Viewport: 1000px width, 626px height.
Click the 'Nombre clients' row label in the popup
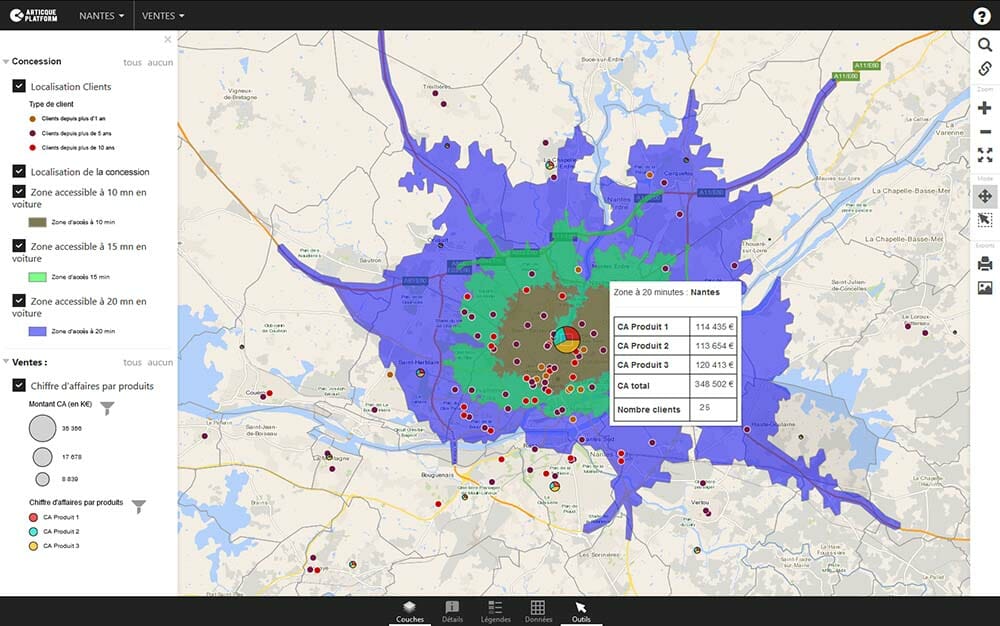(649, 410)
